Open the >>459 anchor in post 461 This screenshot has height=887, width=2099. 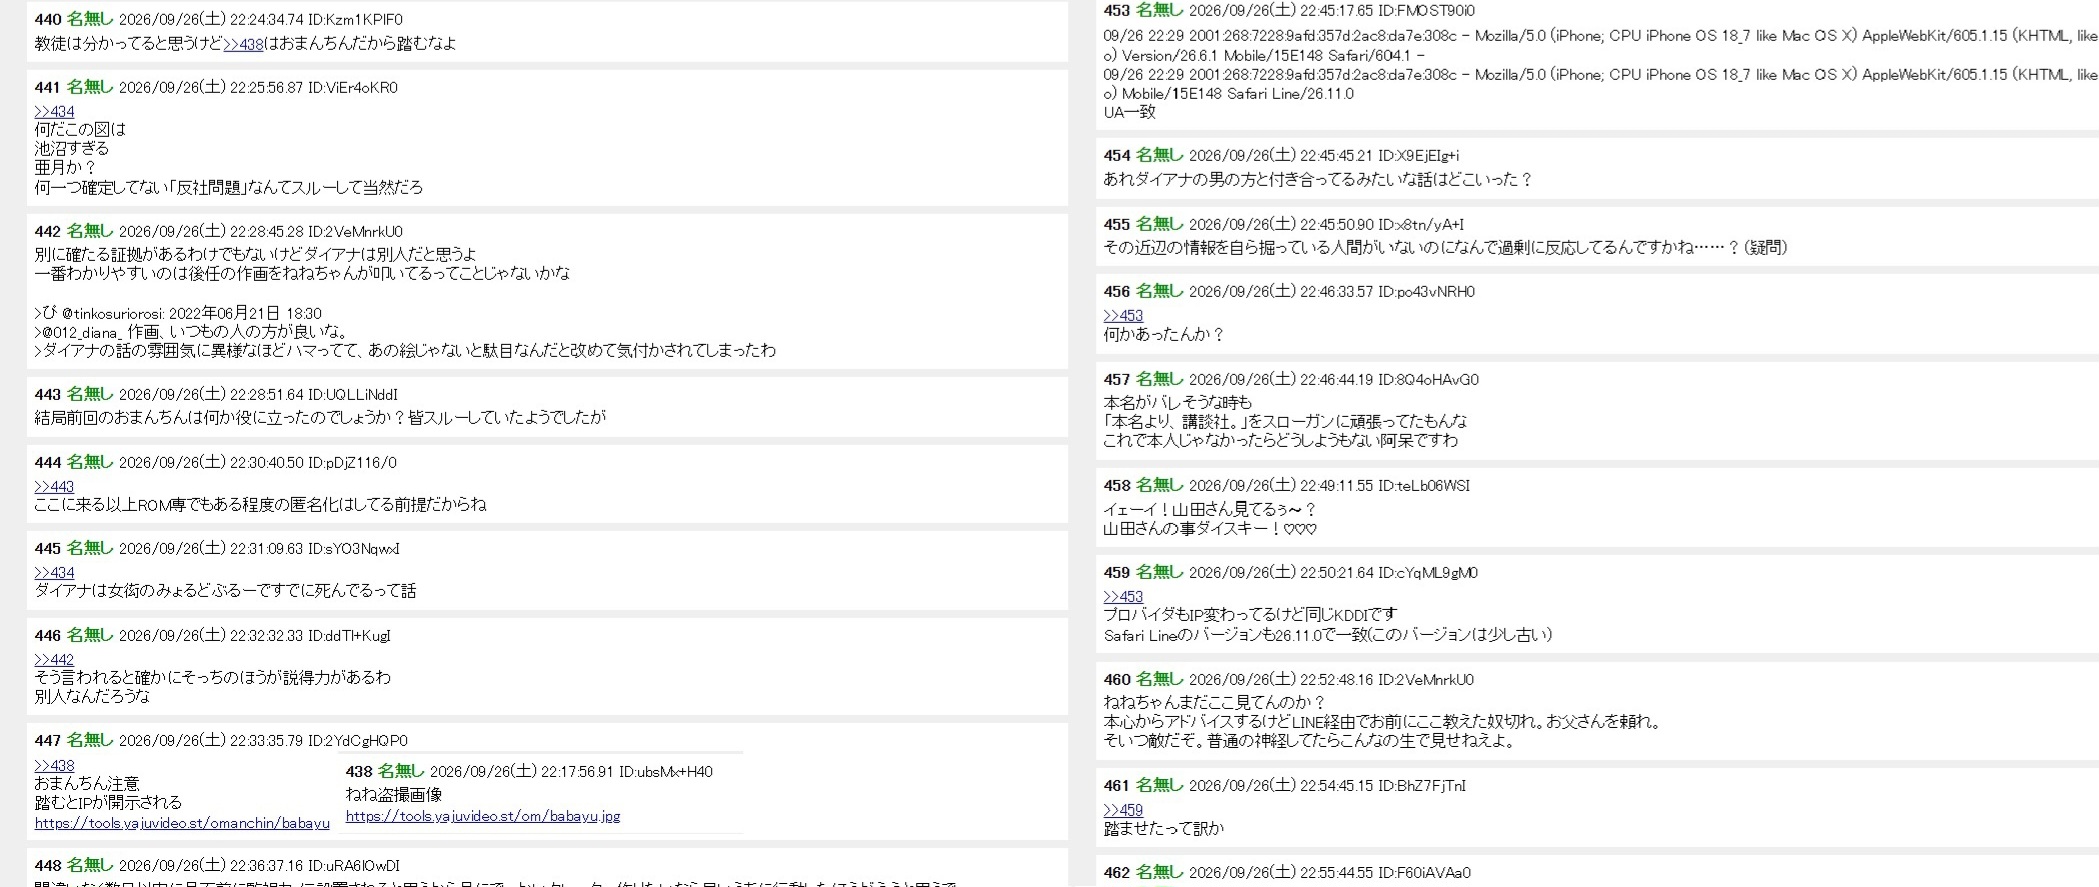pyautogui.click(x=1123, y=810)
